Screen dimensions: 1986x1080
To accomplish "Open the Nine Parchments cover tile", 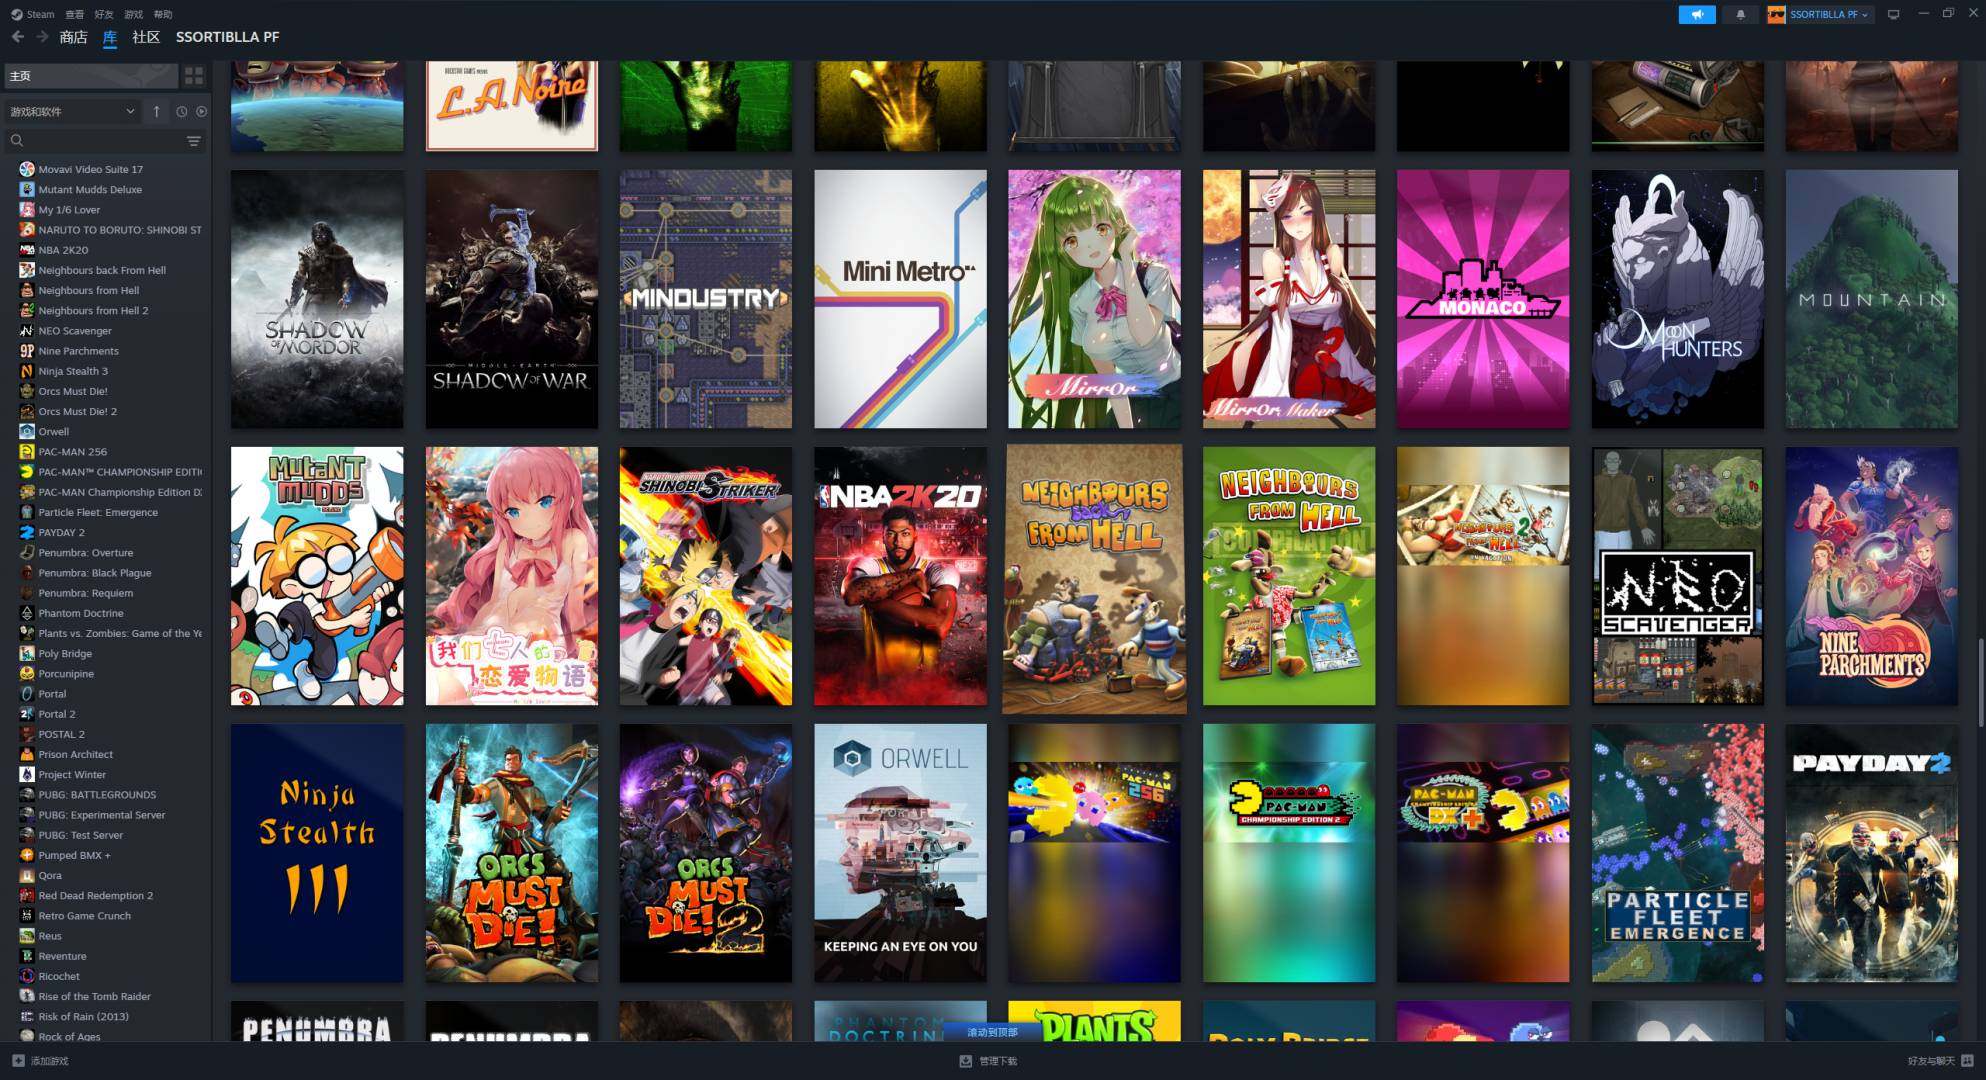I will pyautogui.click(x=1872, y=576).
